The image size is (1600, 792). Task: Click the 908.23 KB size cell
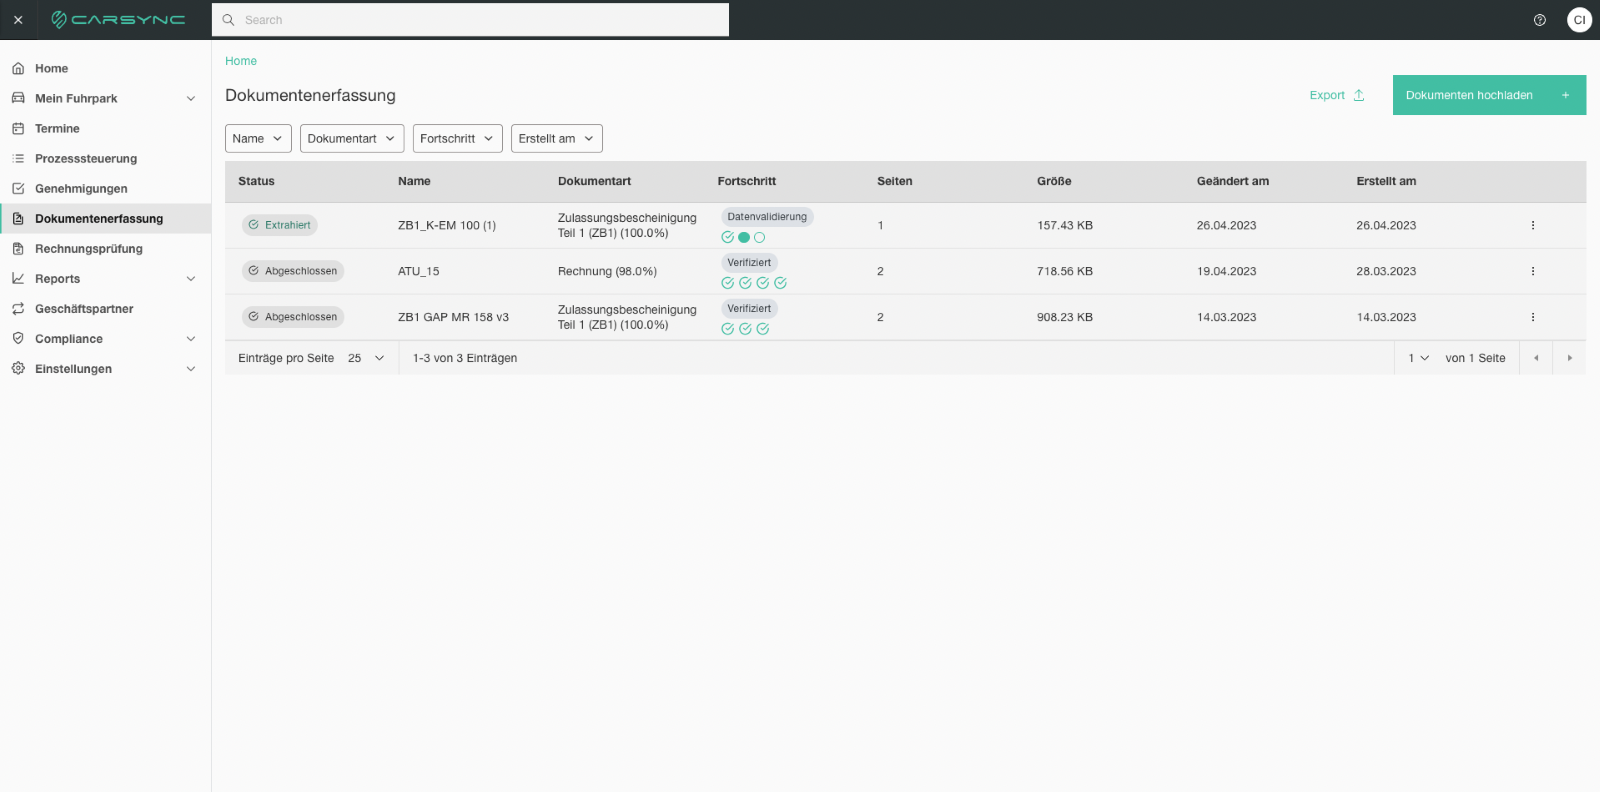click(x=1065, y=318)
